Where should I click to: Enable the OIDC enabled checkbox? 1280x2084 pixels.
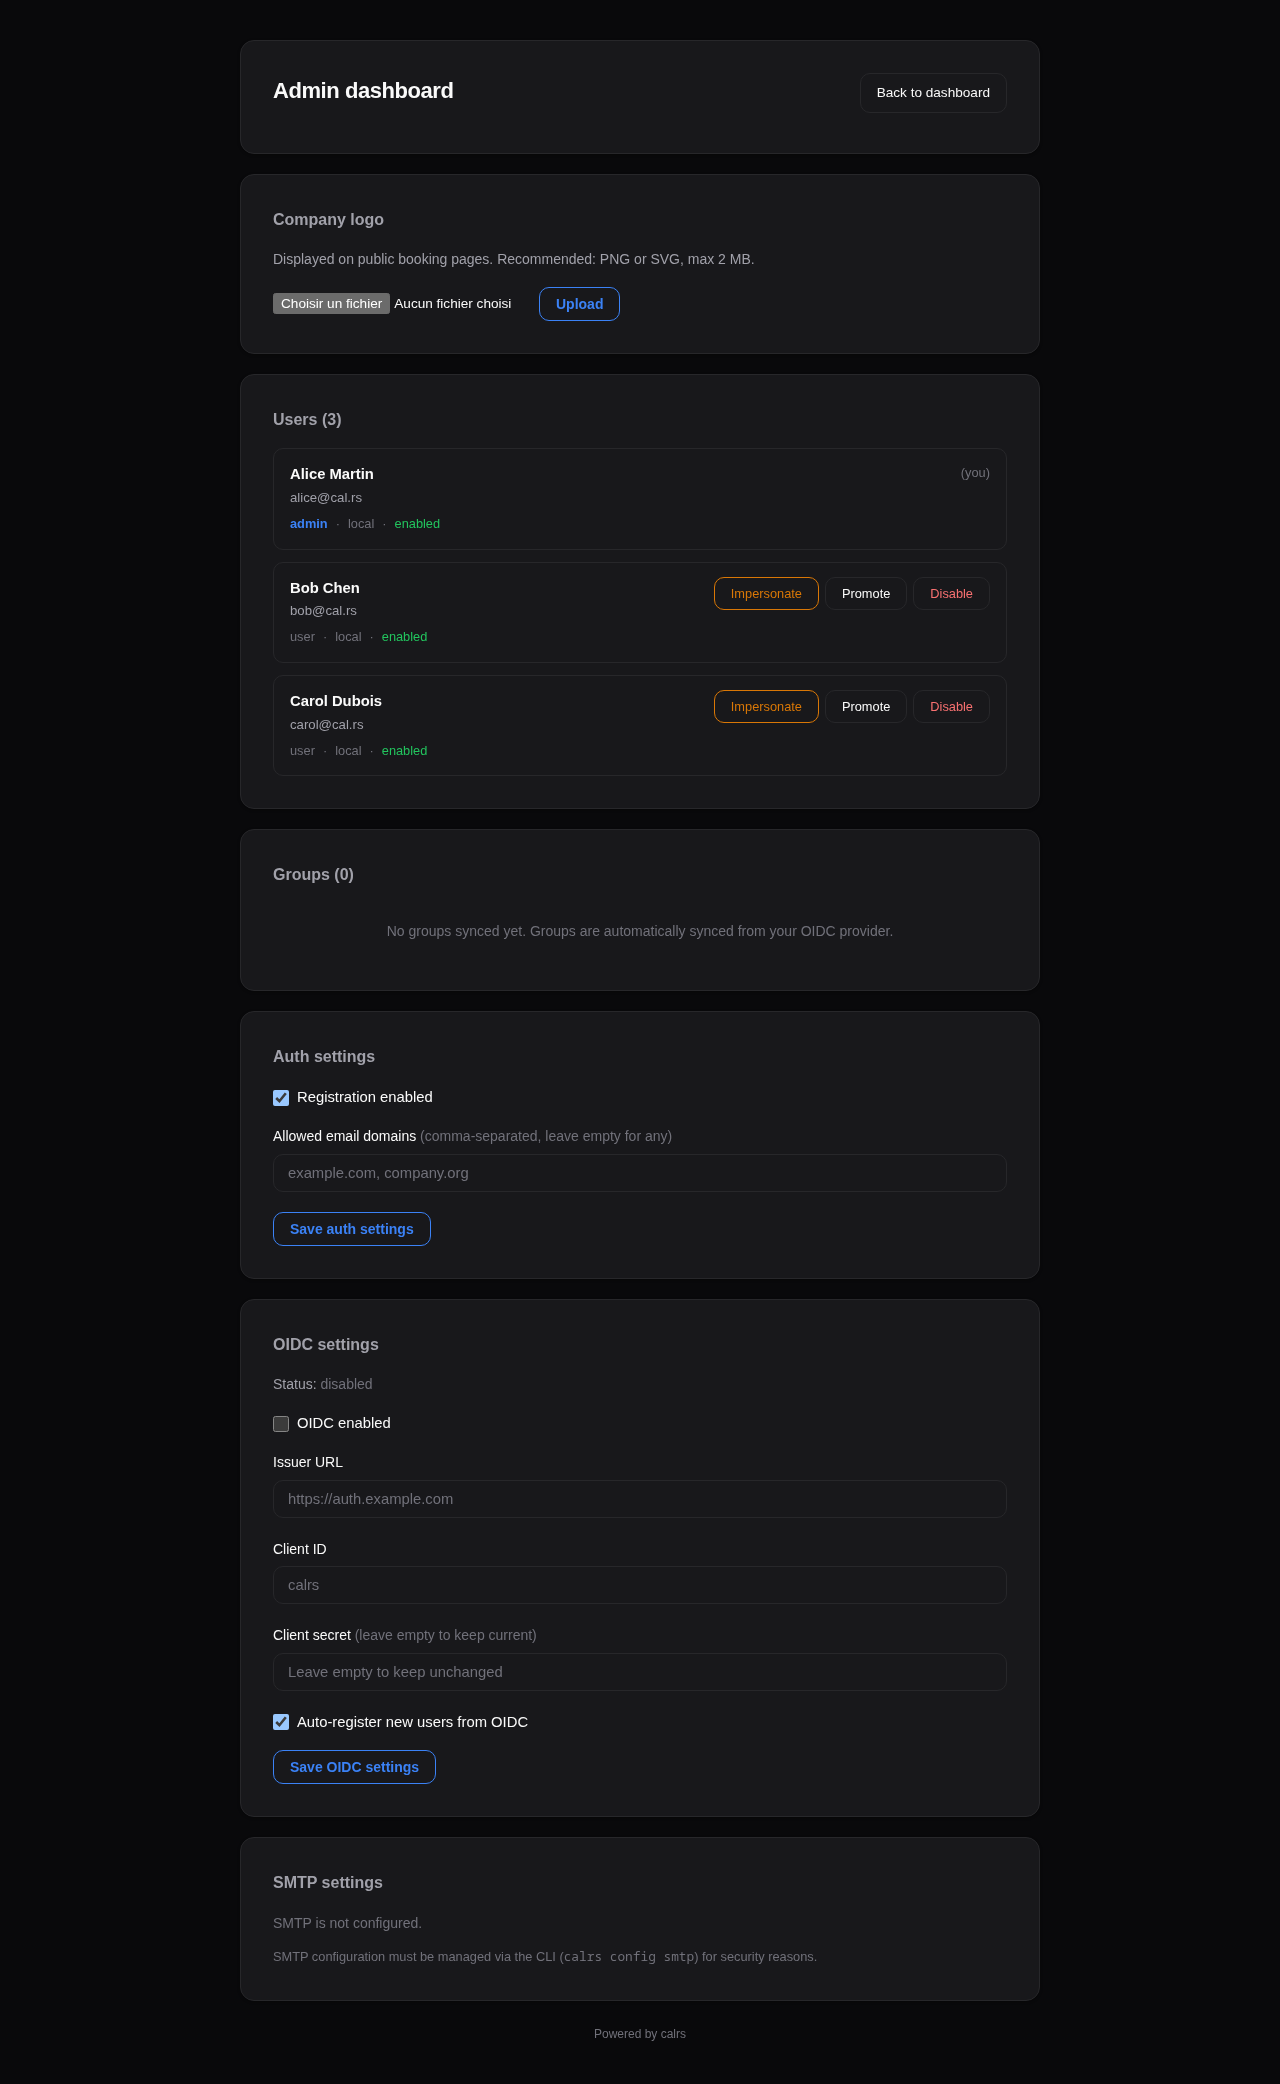pyautogui.click(x=281, y=1423)
